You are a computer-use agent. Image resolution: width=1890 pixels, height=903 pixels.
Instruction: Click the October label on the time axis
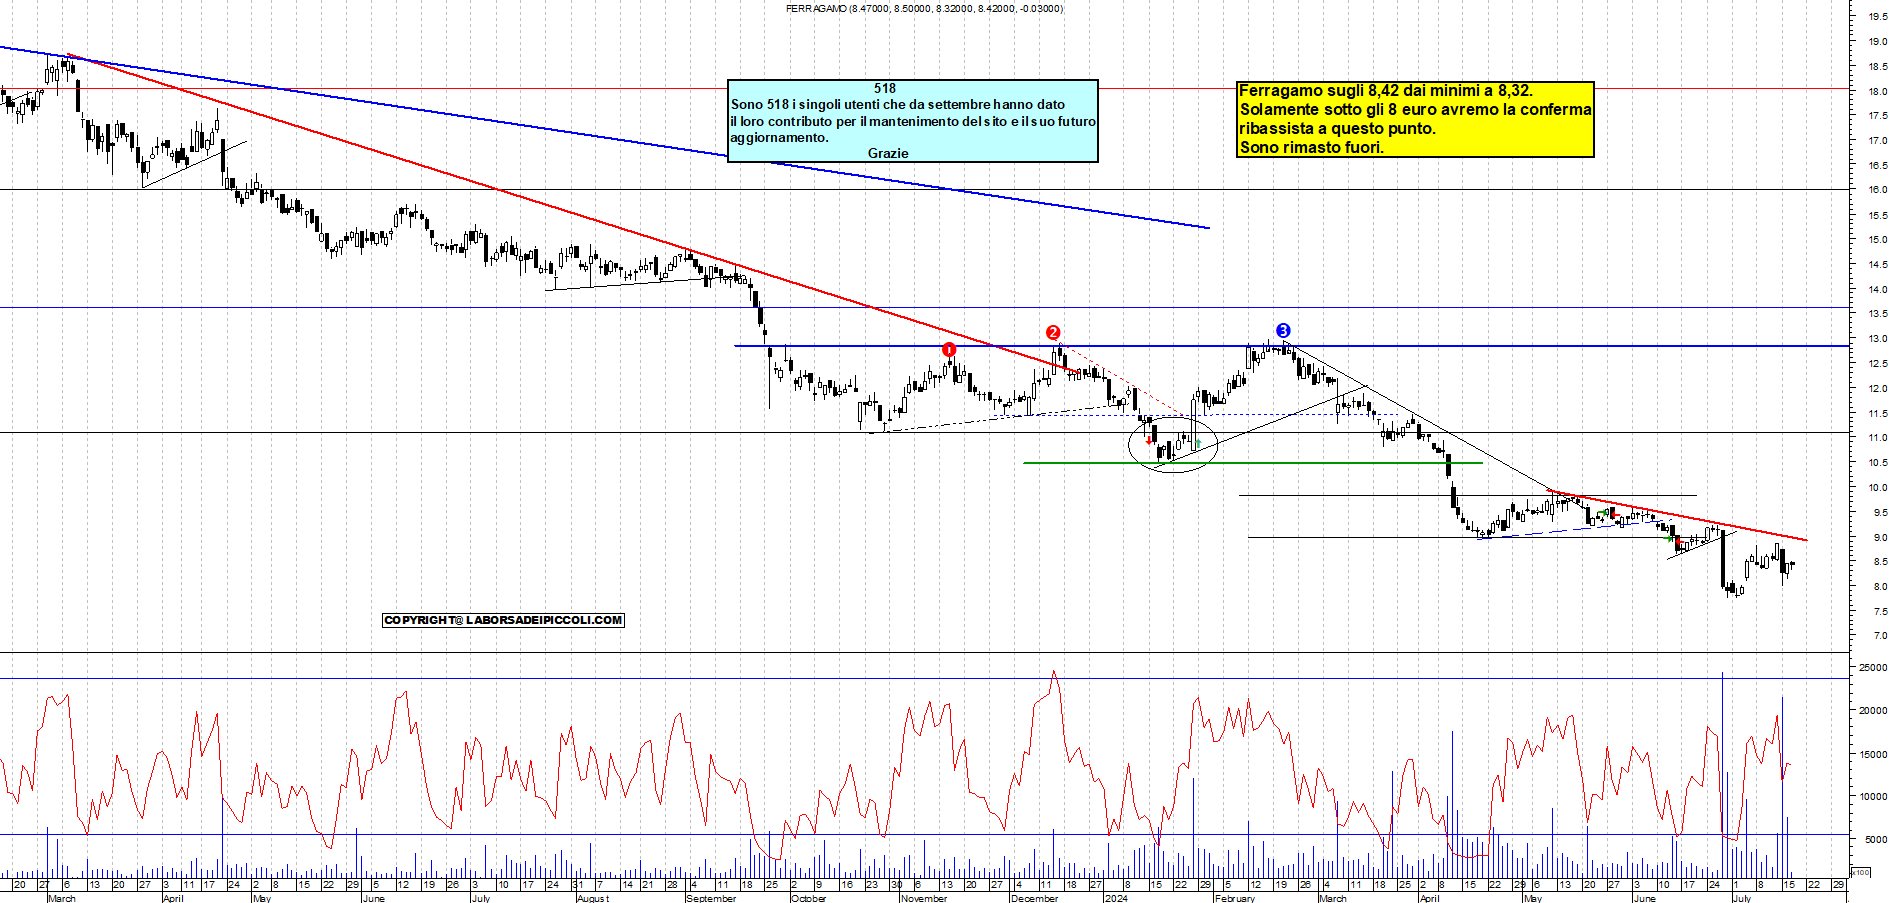click(x=808, y=898)
